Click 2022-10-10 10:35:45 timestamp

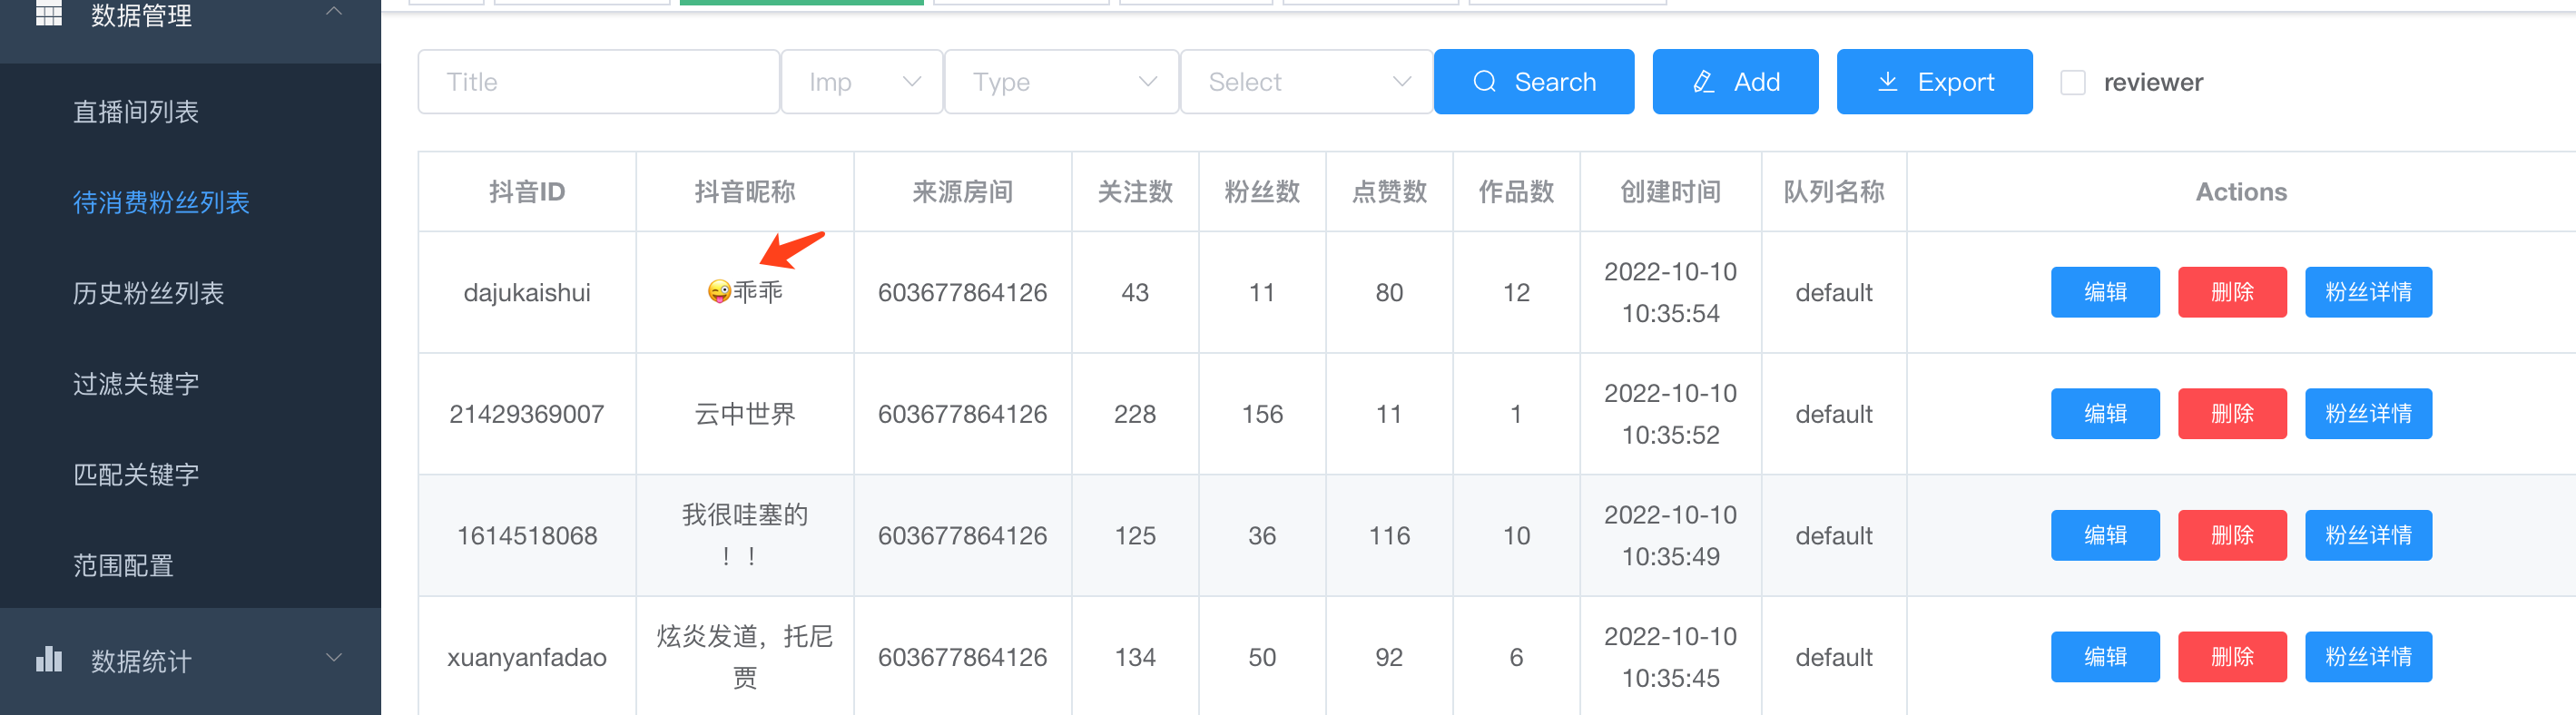coord(1670,657)
